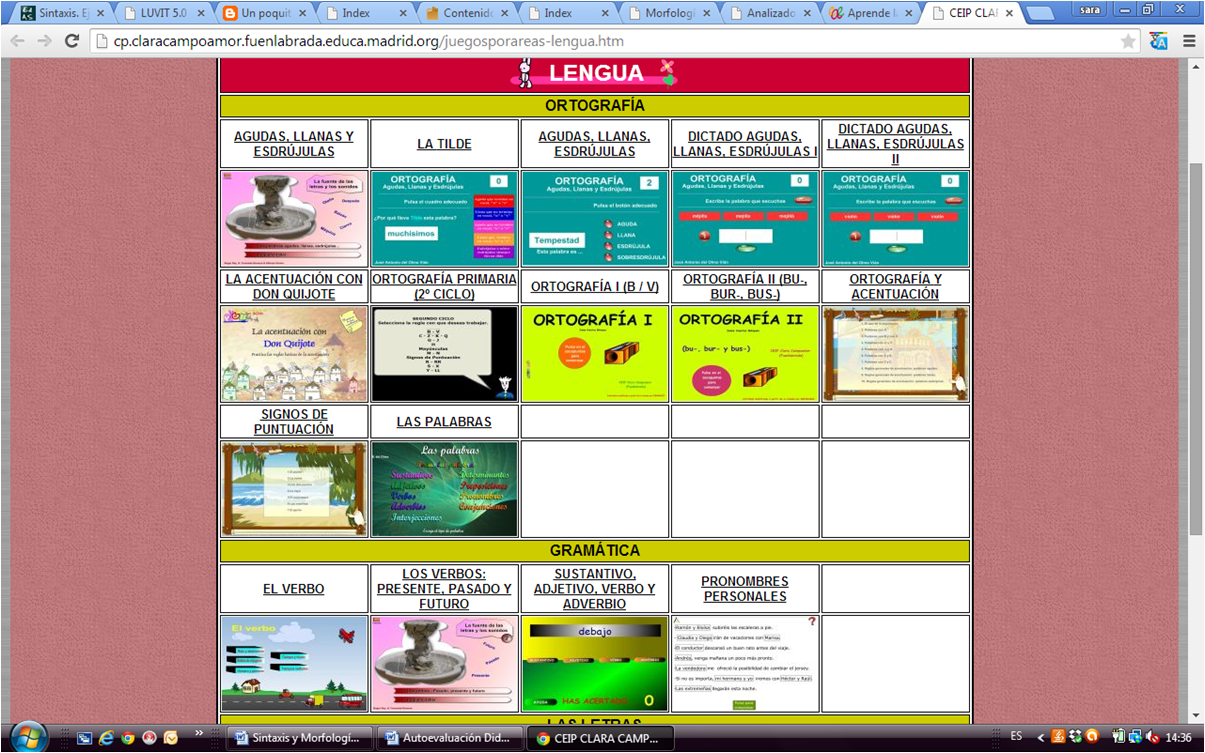Click the El verbo road scene thumbnail
1205x753 pixels.
pyautogui.click(x=294, y=664)
